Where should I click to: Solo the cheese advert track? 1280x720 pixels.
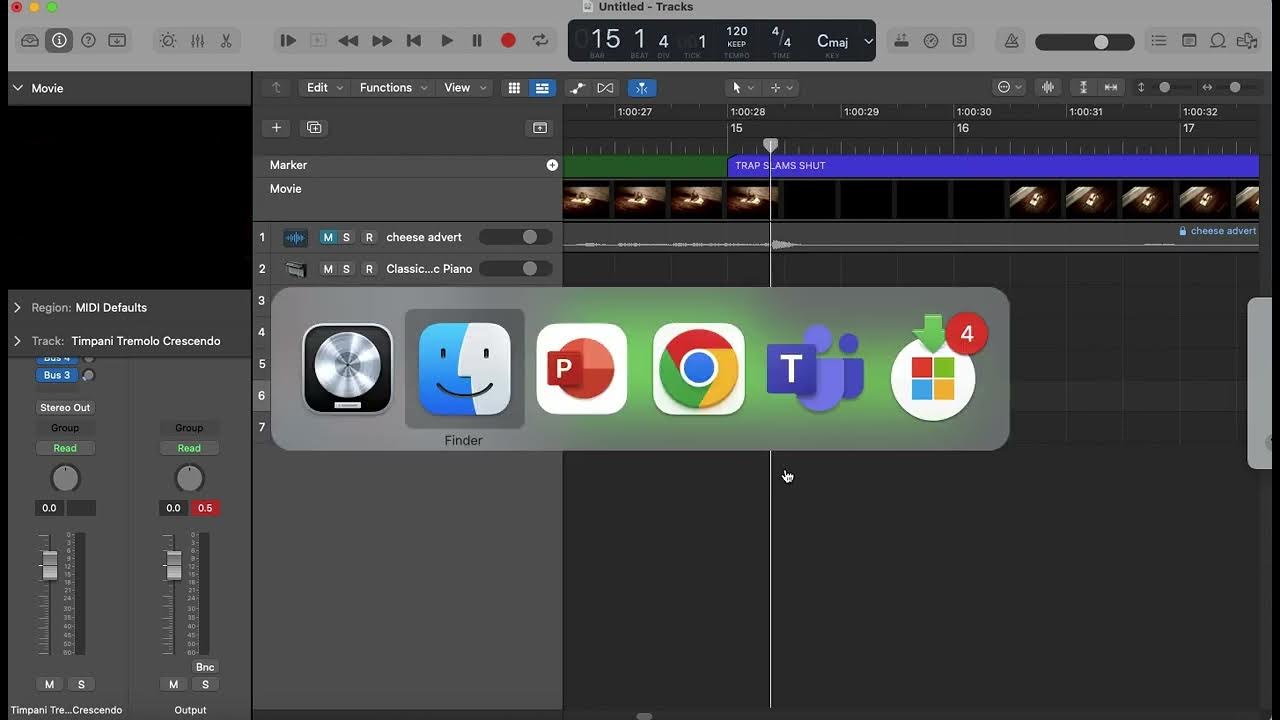coord(346,237)
